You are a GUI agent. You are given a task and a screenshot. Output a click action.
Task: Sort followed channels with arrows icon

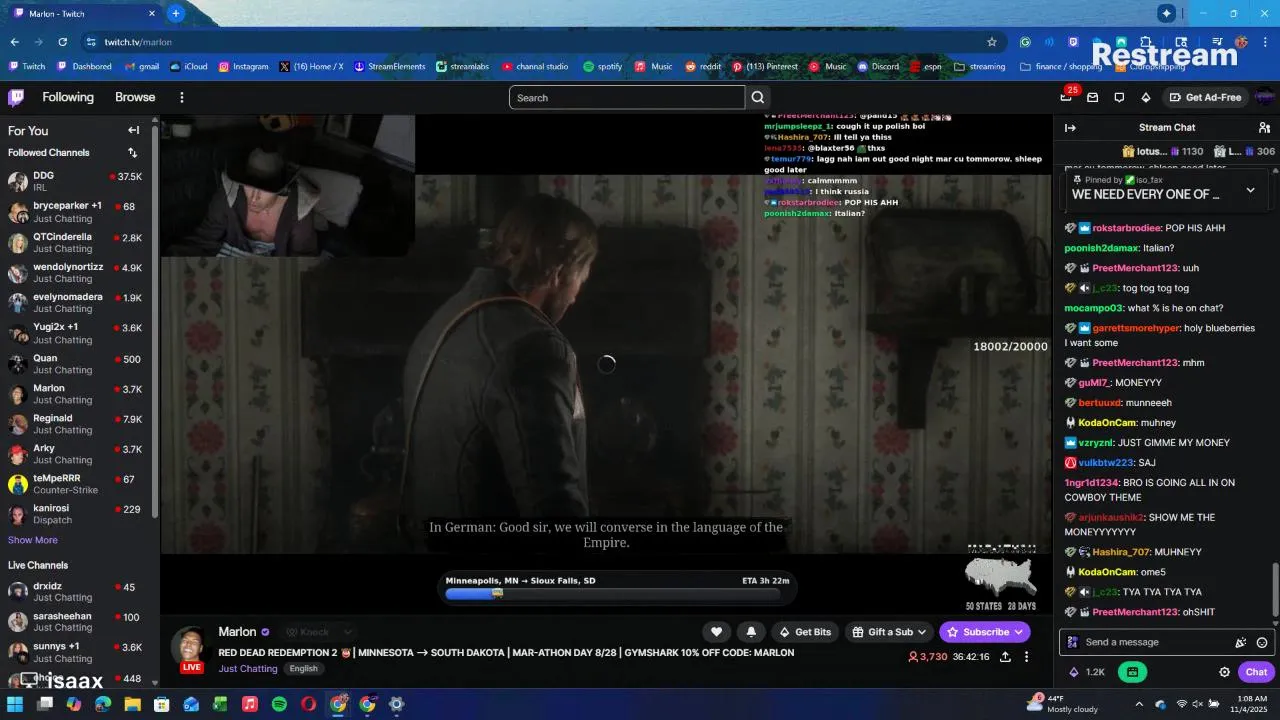132,153
